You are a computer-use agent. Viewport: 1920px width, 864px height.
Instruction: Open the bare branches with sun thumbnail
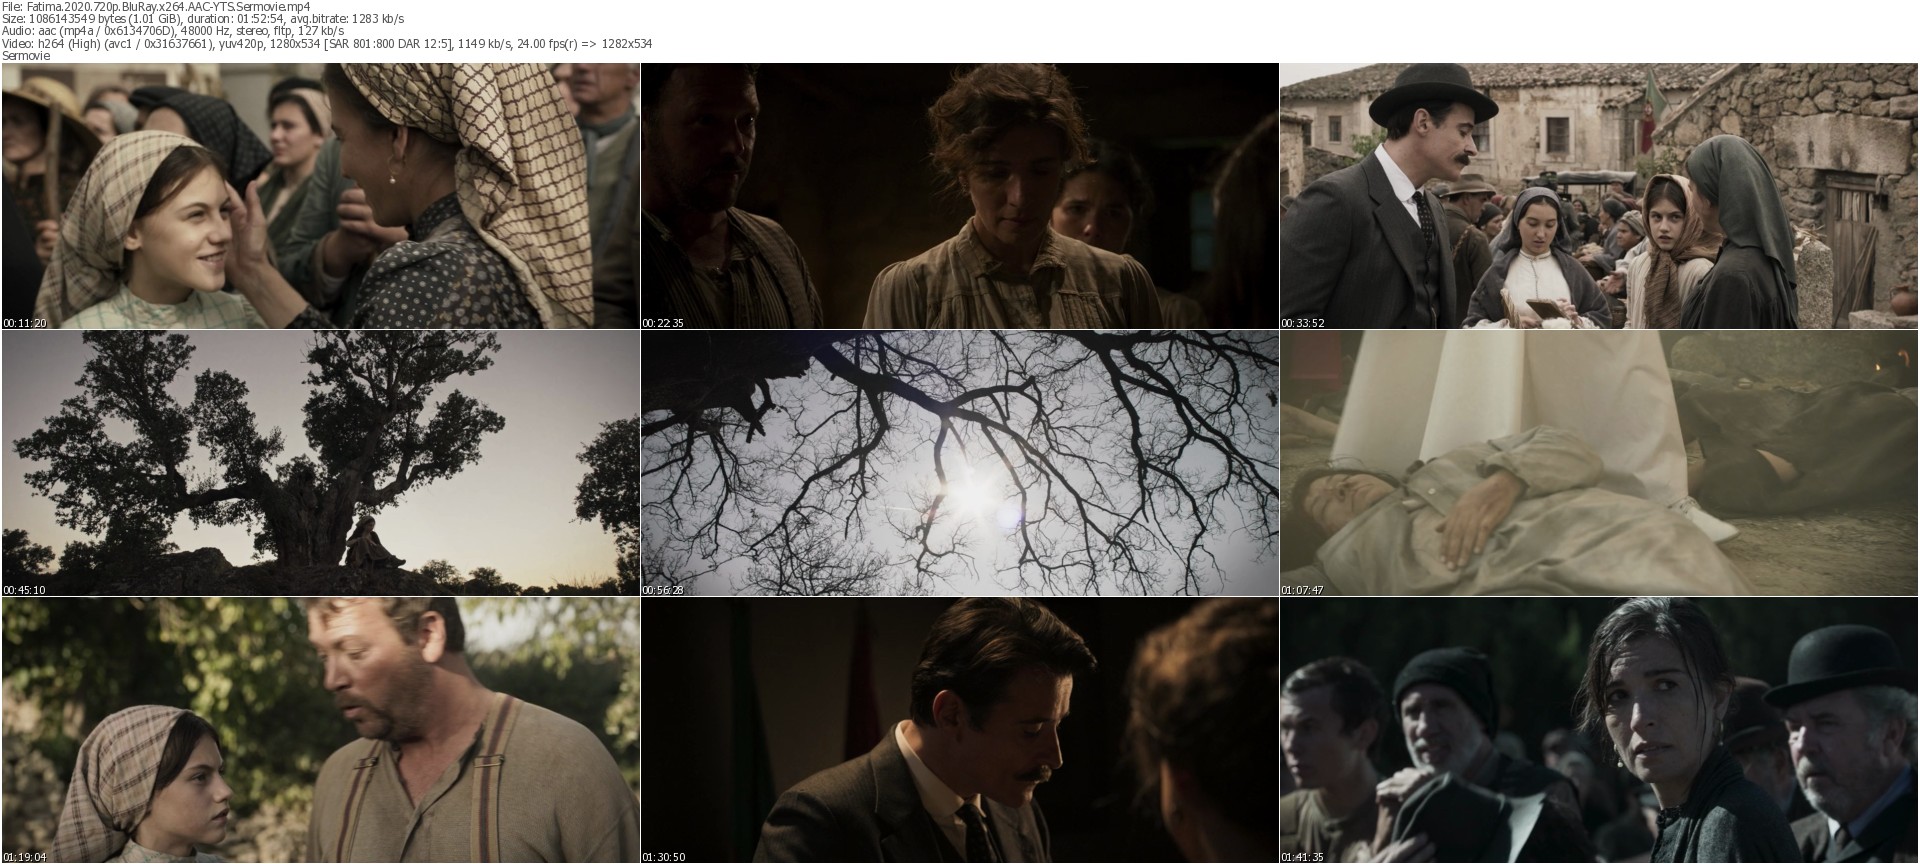click(x=959, y=463)
